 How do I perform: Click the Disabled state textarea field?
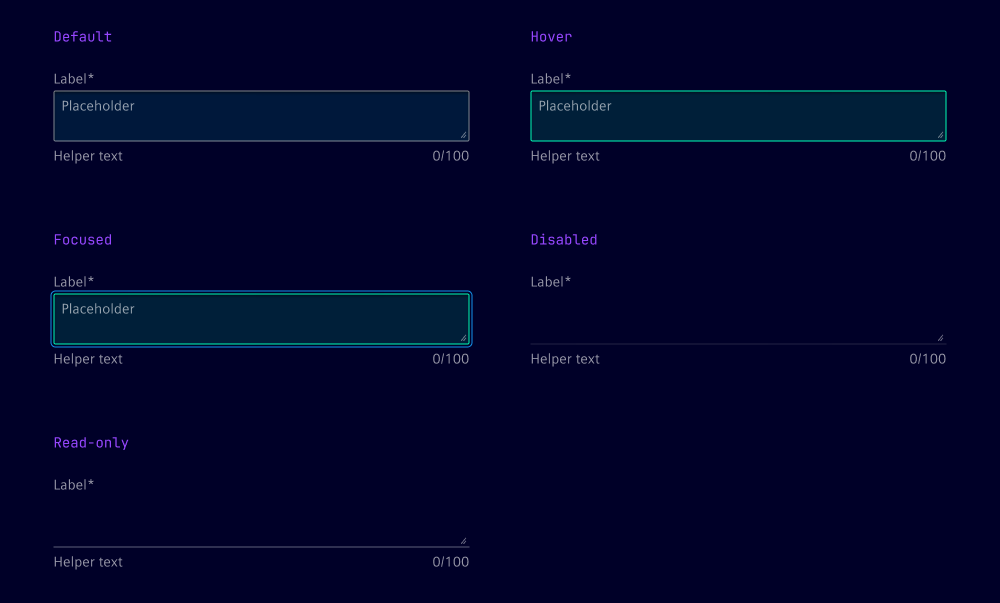tap(737, 320)
